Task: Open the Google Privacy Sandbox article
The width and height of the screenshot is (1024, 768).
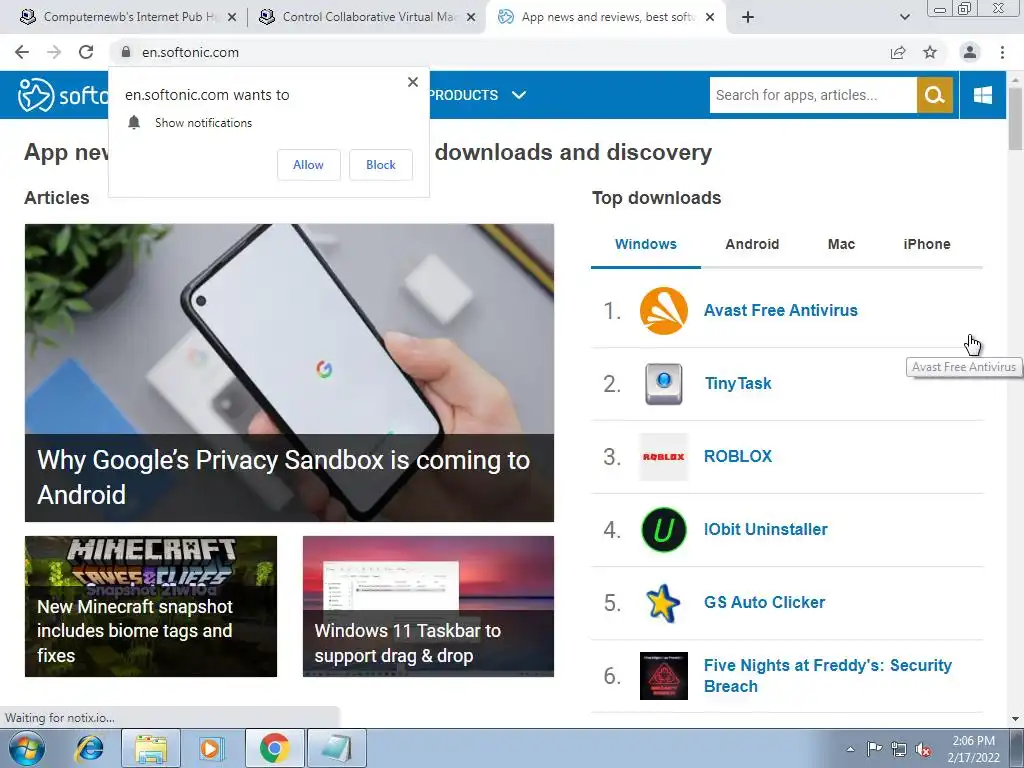Action: click(x=289, y=373)
